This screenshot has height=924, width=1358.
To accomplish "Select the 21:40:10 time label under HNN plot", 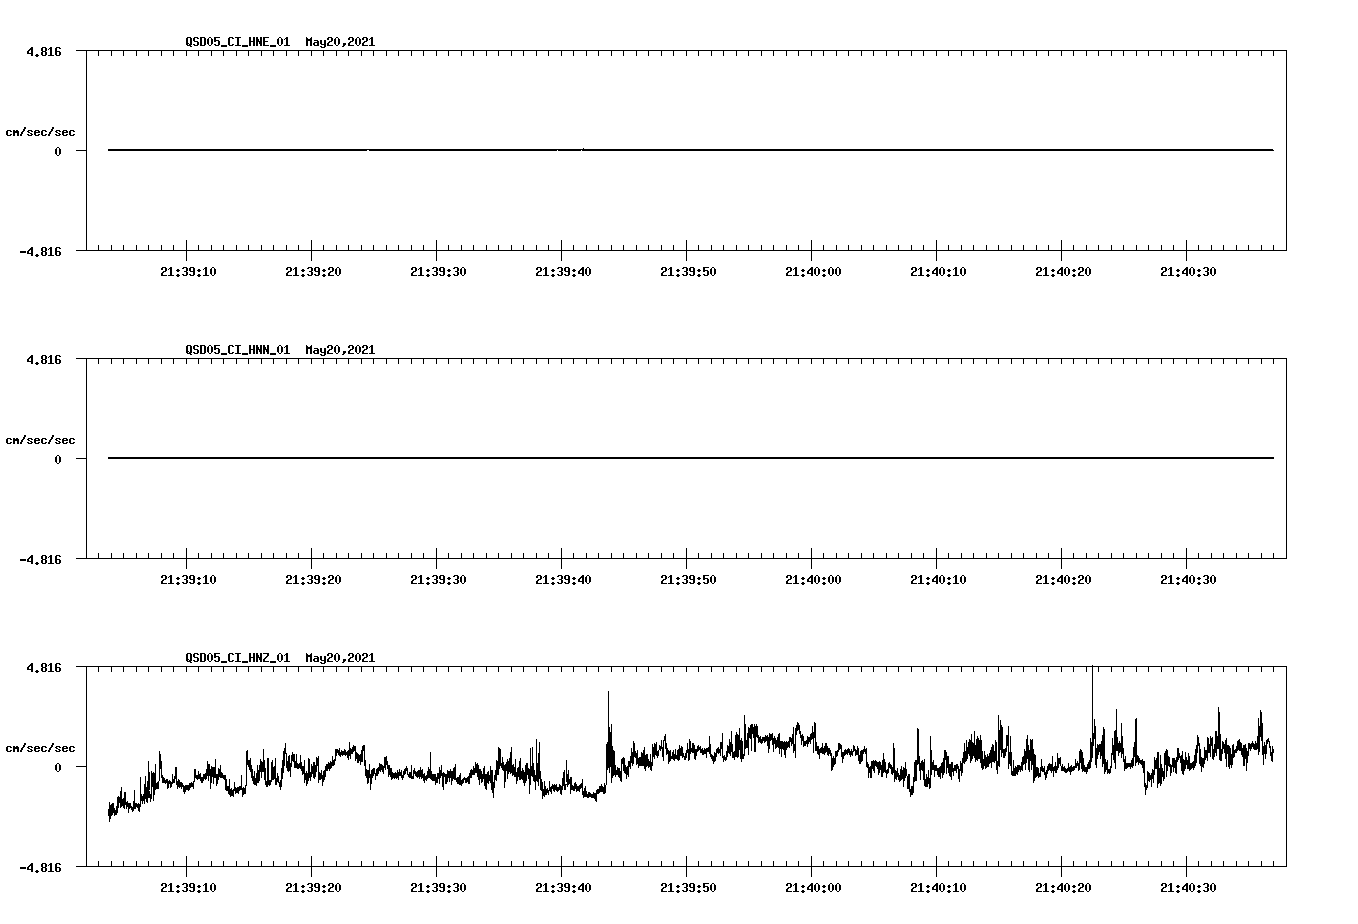I will [x=938, y=580].
